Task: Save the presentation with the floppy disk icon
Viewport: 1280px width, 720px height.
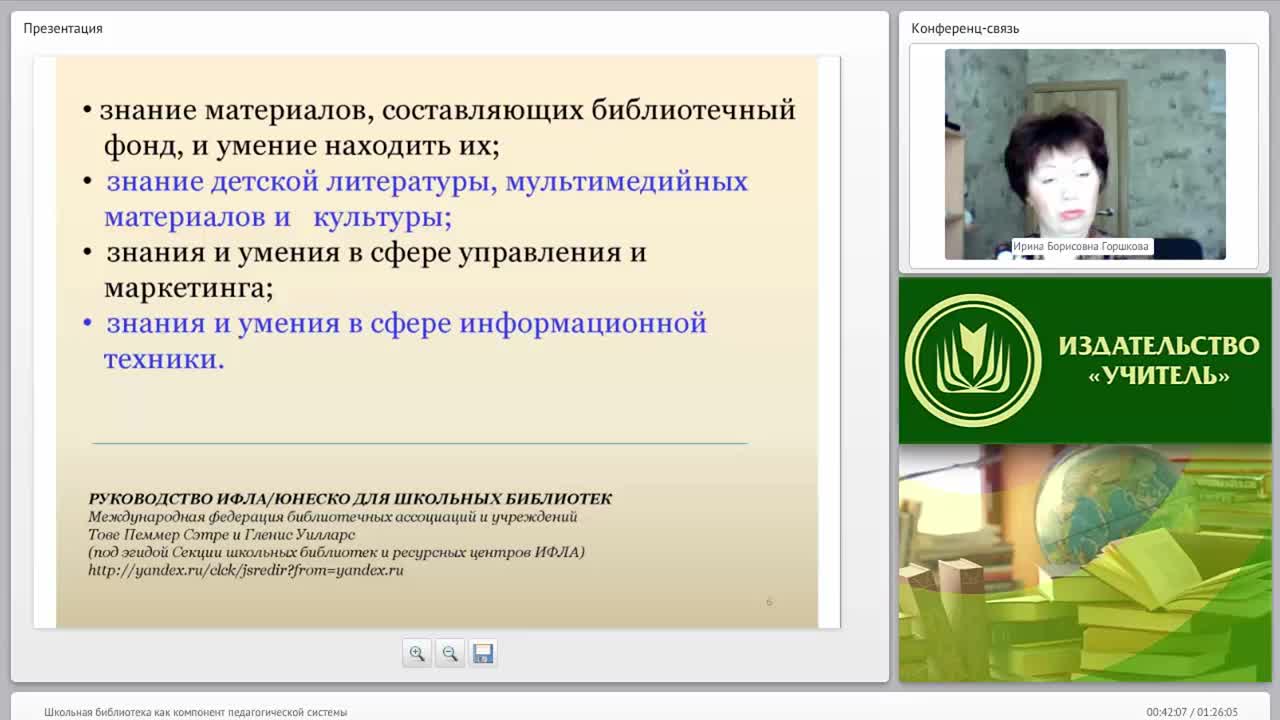Action: click(x=483, y=653)
